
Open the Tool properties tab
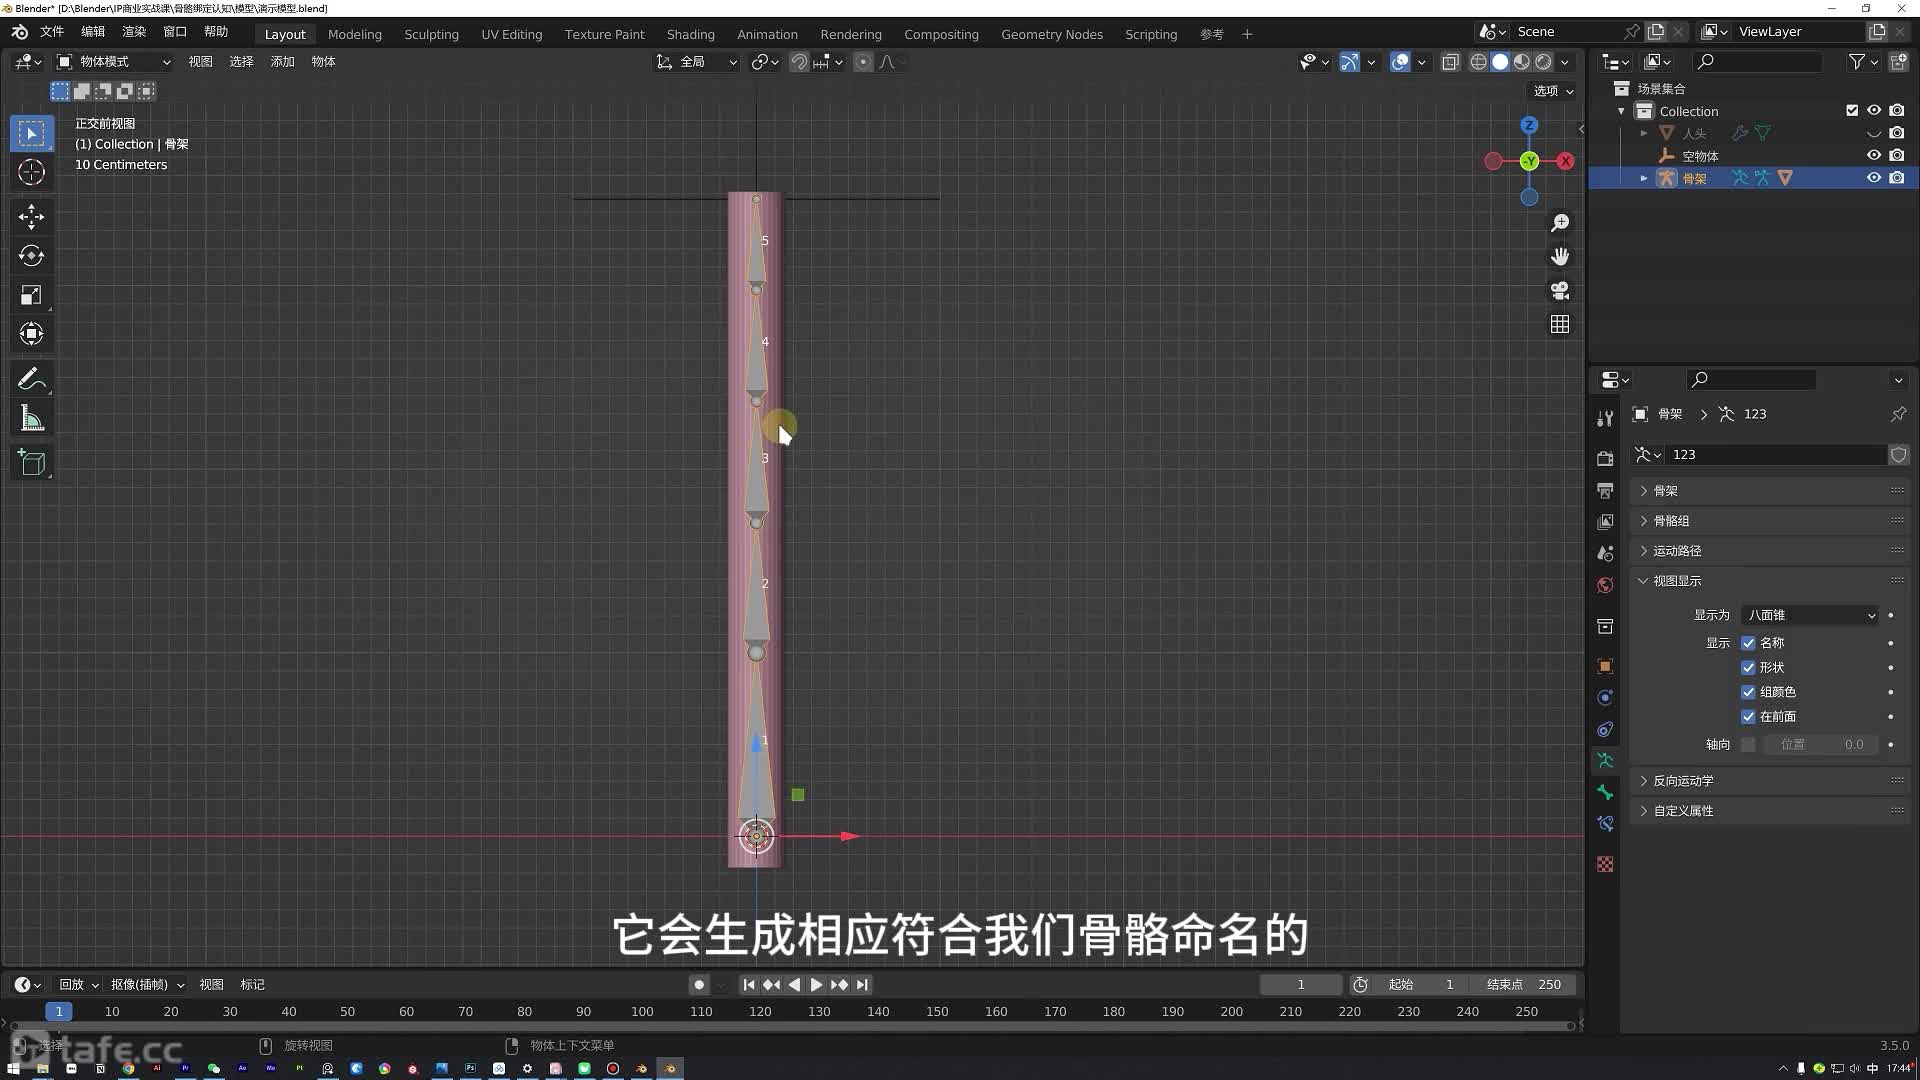tap(1605, 418)
